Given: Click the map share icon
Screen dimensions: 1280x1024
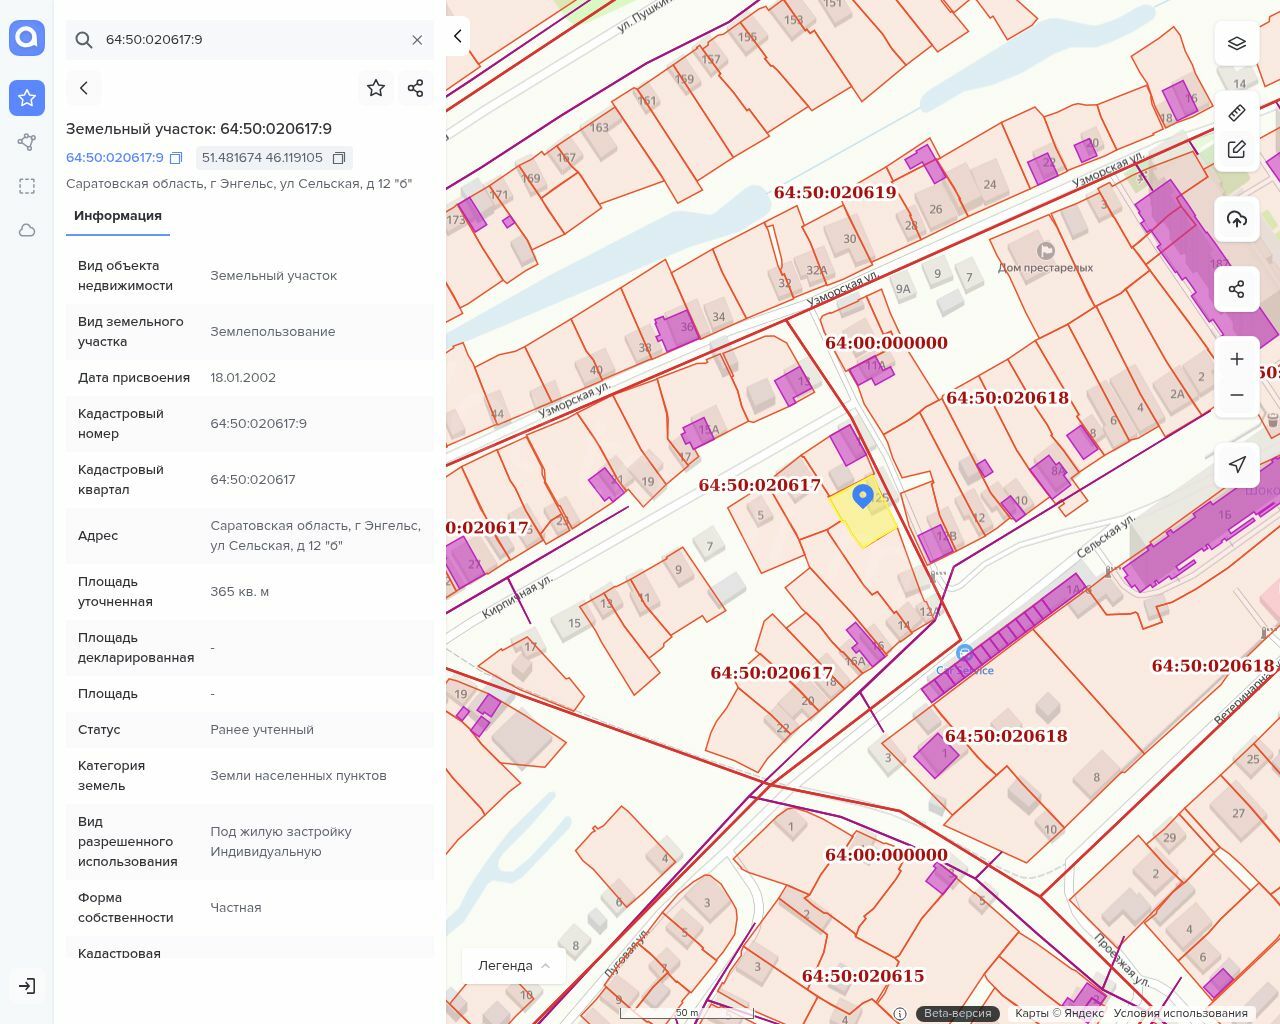Looking at the screenshot, I should click(x=1237, y=289).
